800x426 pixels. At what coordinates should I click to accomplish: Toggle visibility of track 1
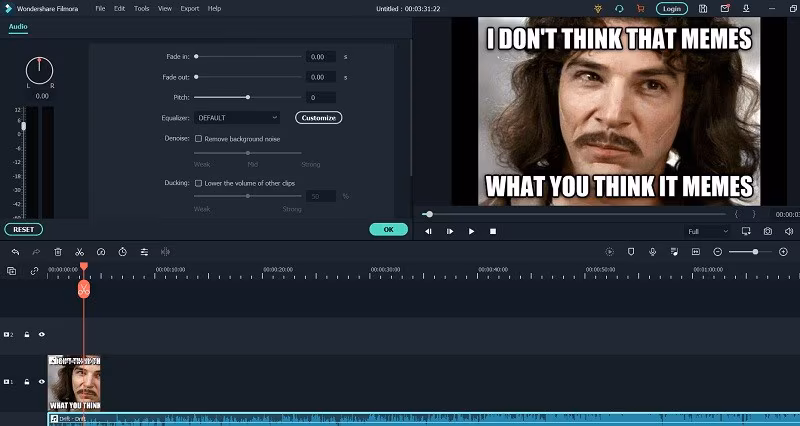click(x=42, y=382)
